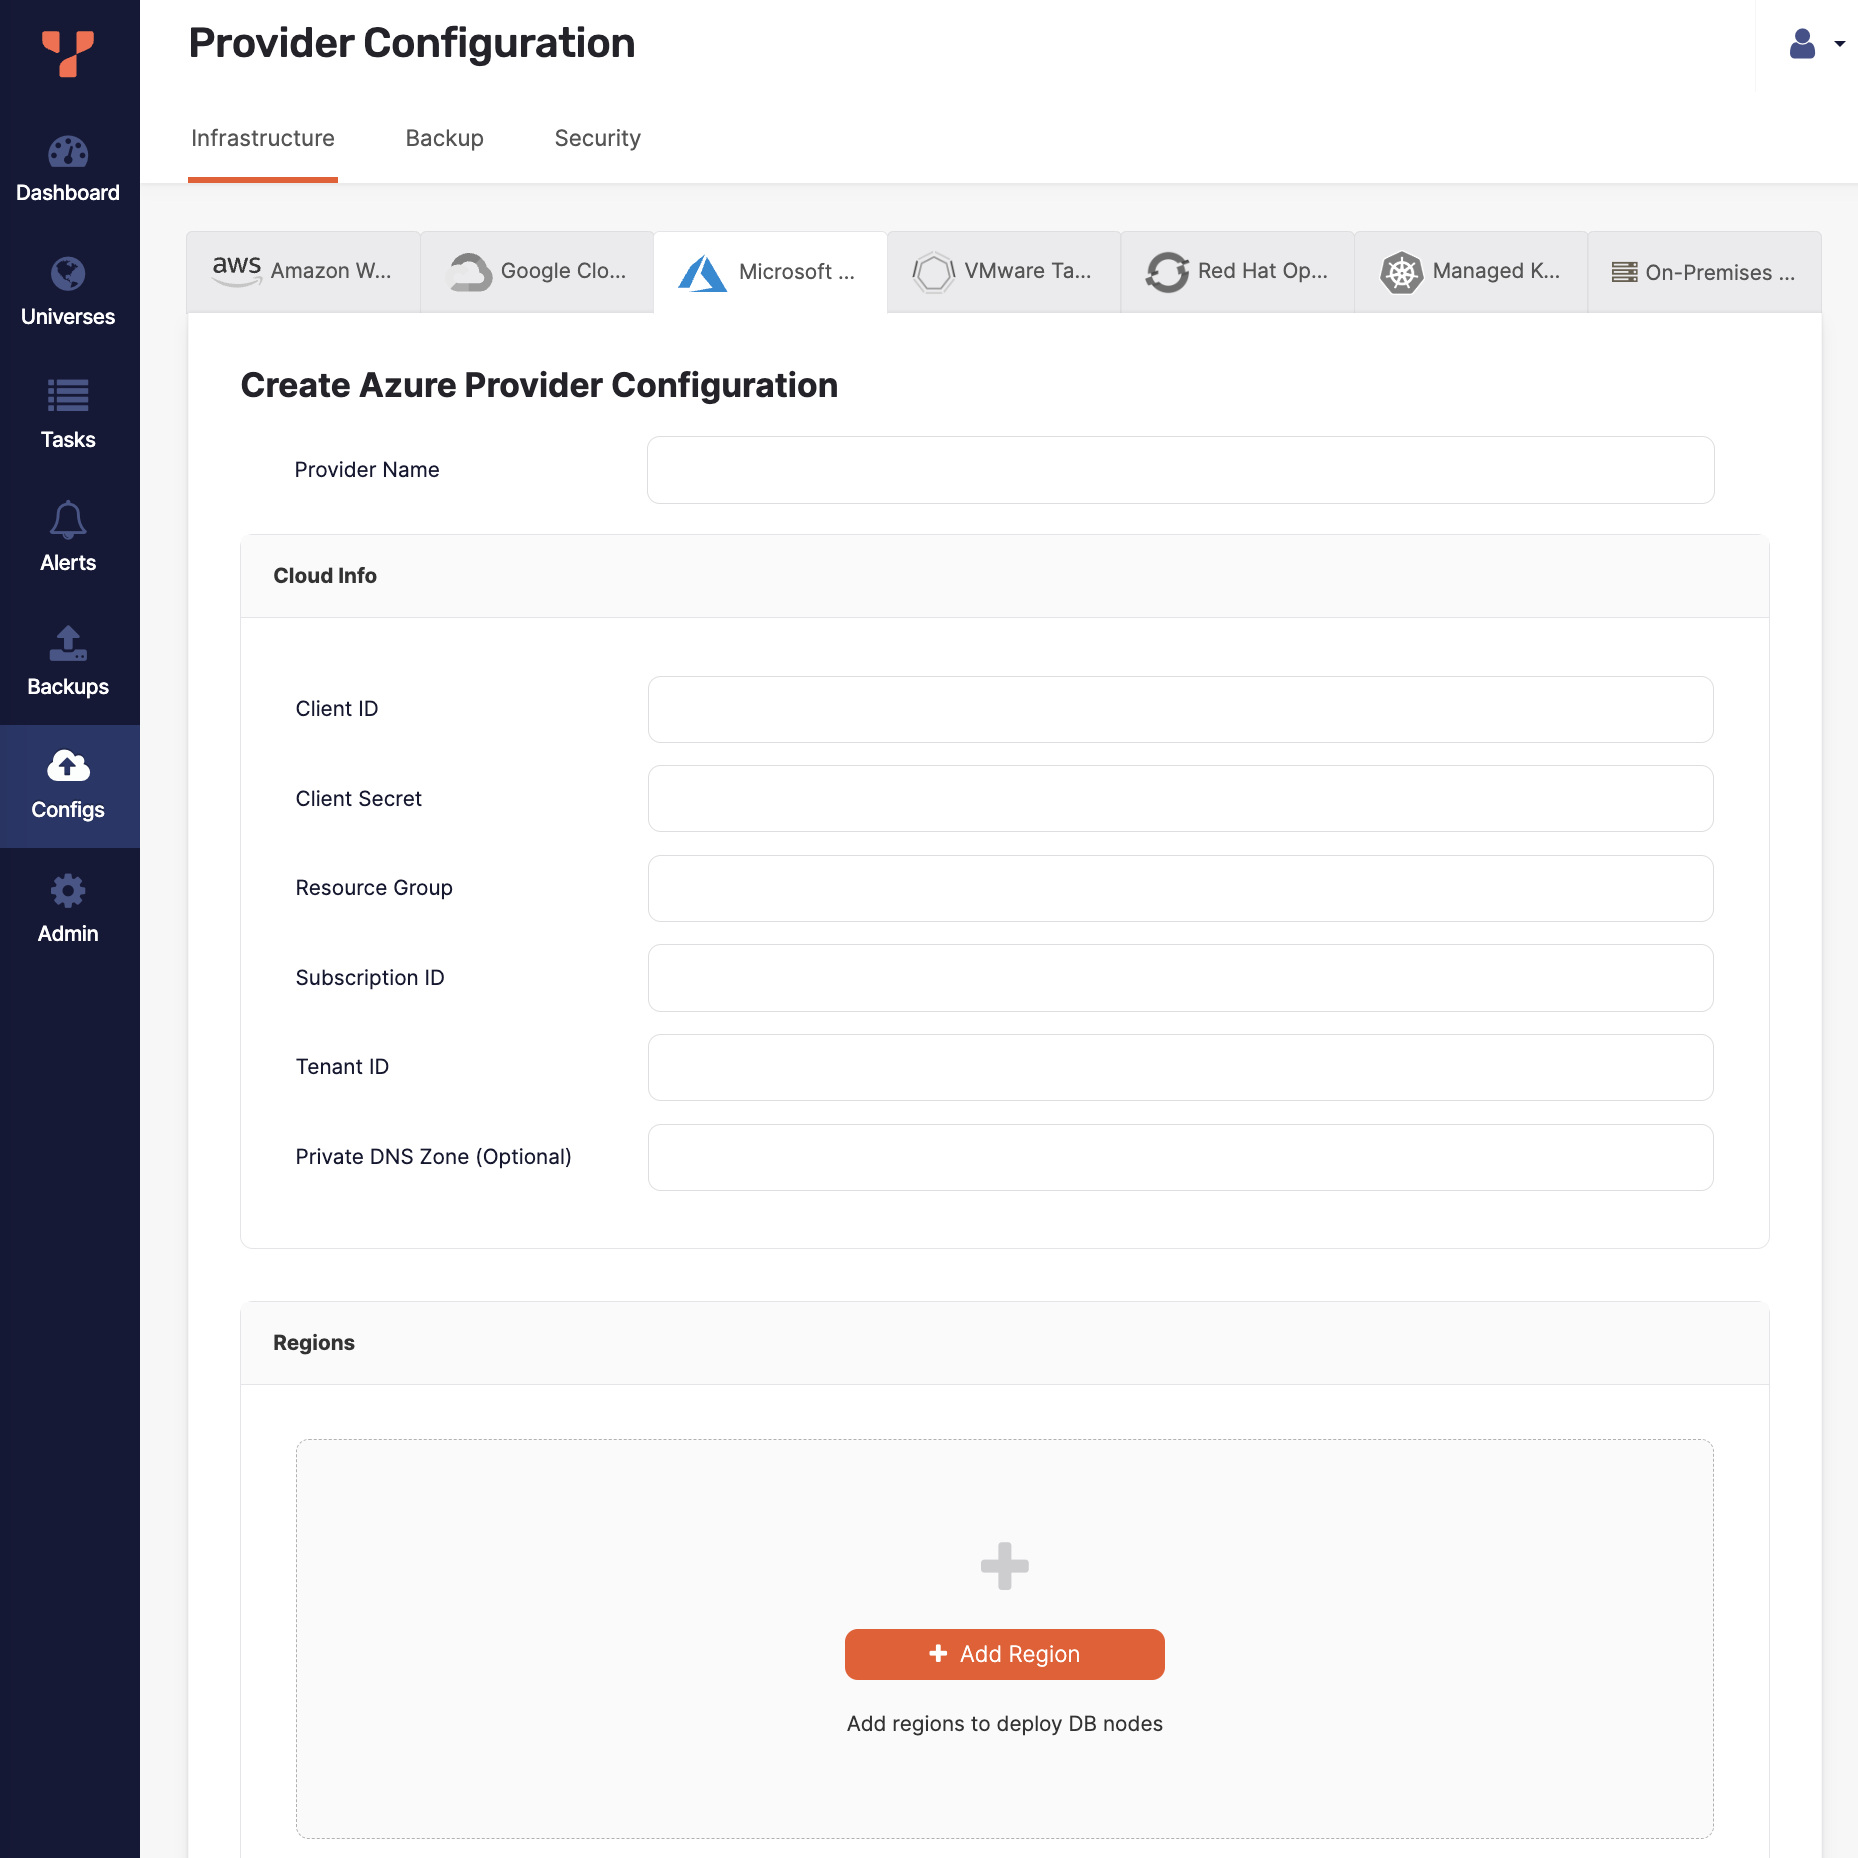Screen dimensions: 1858x1858
Task: Focus the Private DNS Zone input field
Action: tap(1181, 1157)
